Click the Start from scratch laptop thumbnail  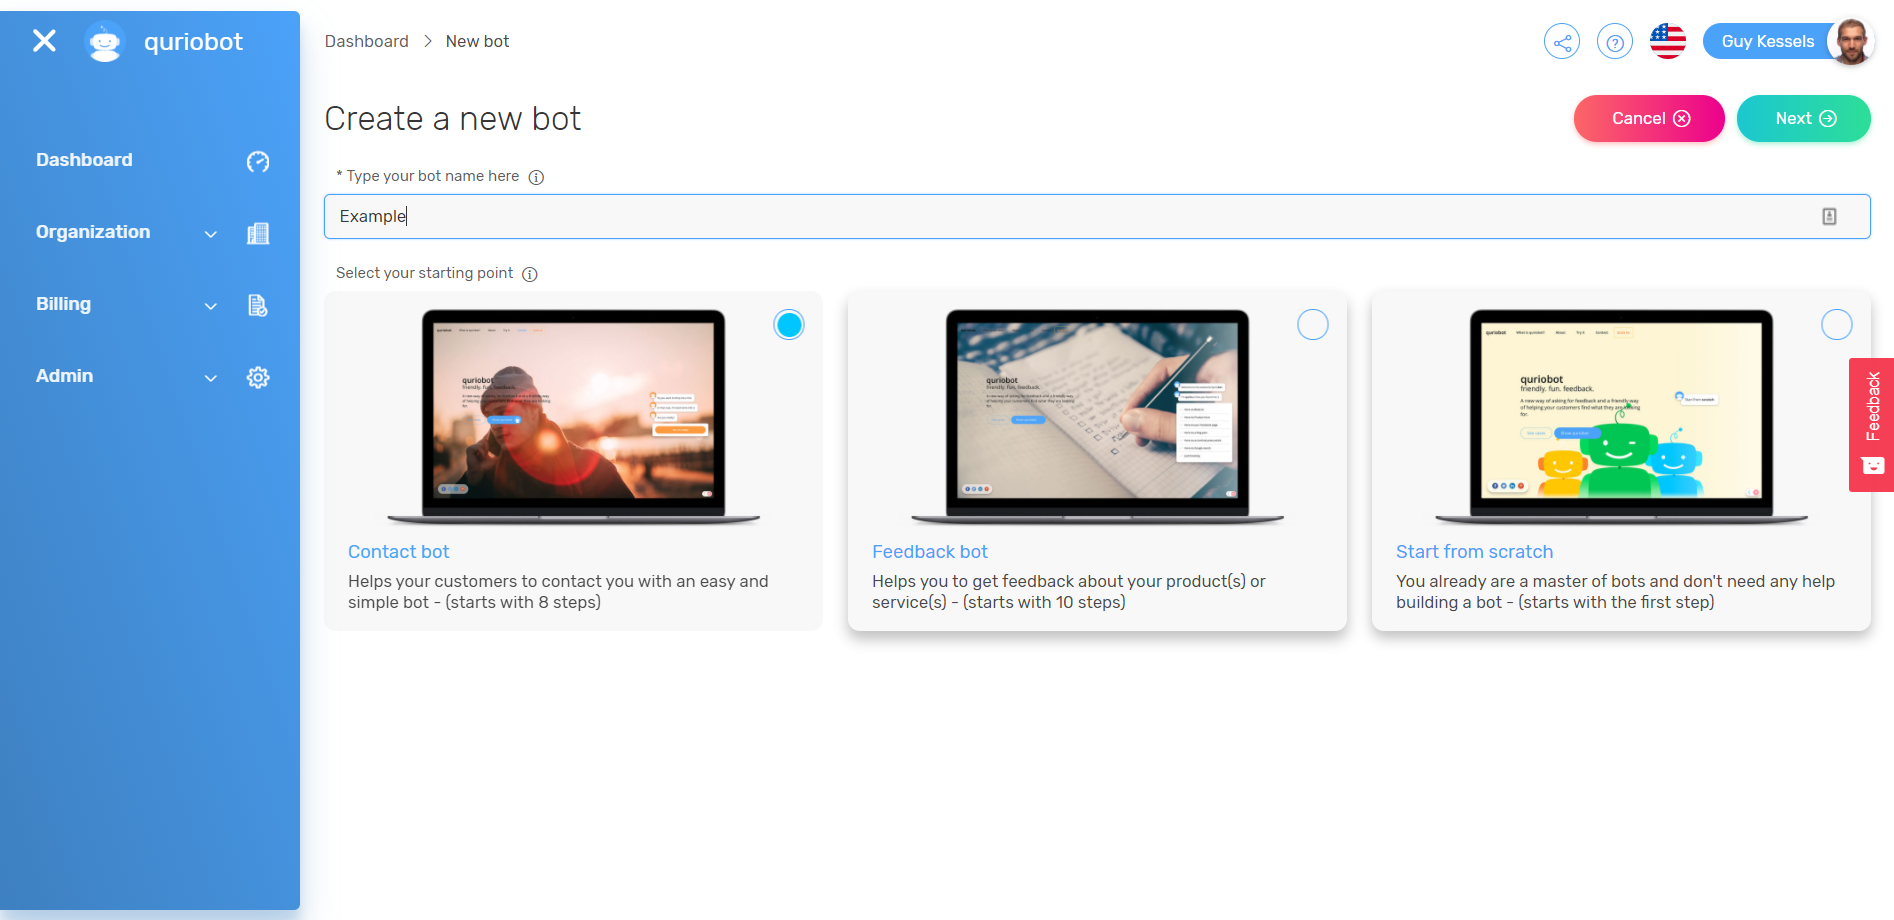1621,416
